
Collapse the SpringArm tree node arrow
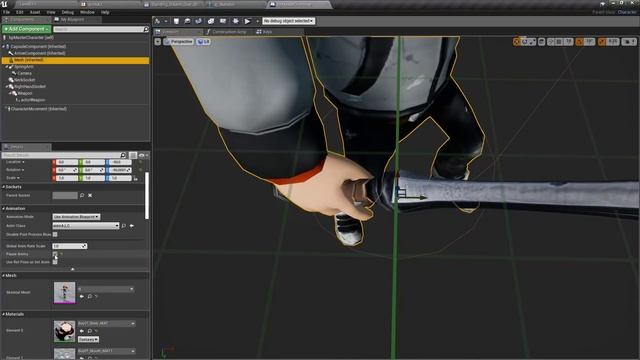point(7,67)
